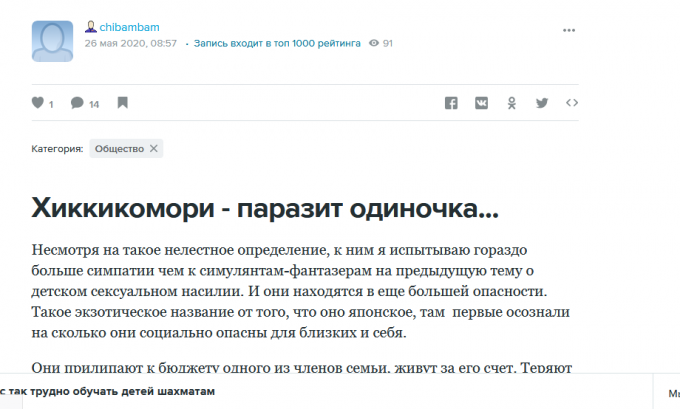Viewport: 680px width, 409px height.
Task: Click the comment count 14
Action: 94,103
